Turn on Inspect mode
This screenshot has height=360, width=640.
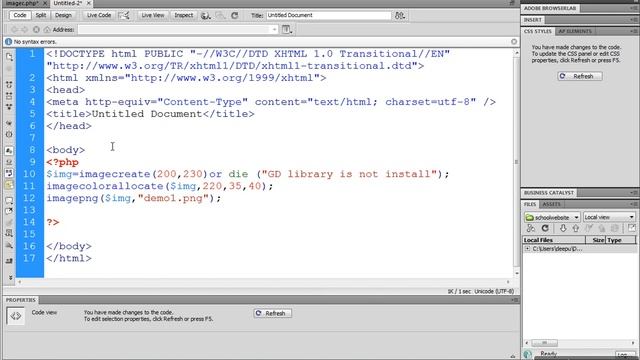(184, 15)
